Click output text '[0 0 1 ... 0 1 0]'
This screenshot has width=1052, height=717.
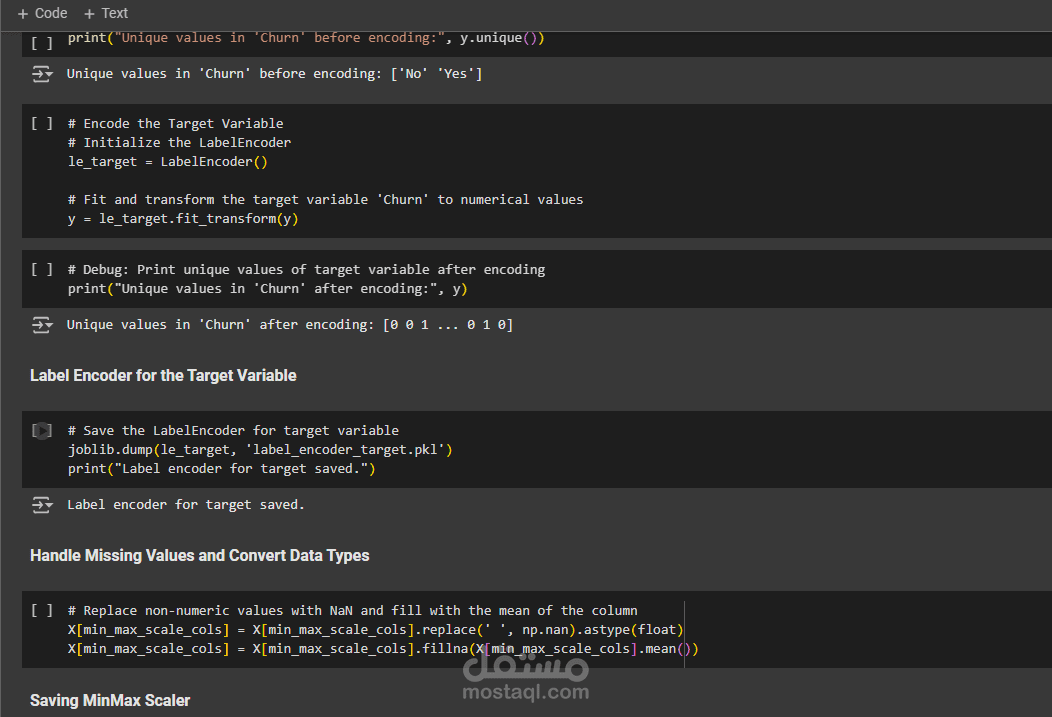[448, 325]
